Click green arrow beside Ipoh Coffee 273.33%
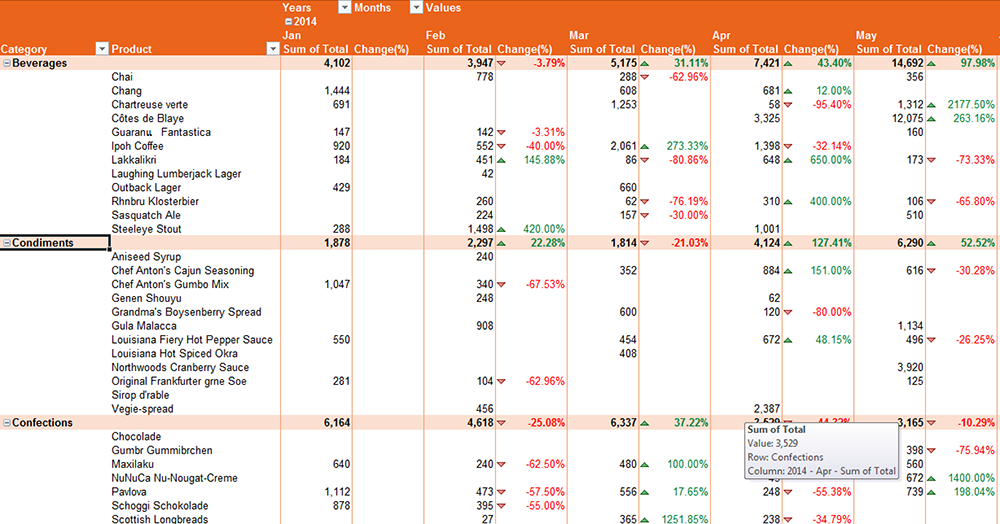The width and height of the screenshot is (1000, 524). [x=645, y=146]
